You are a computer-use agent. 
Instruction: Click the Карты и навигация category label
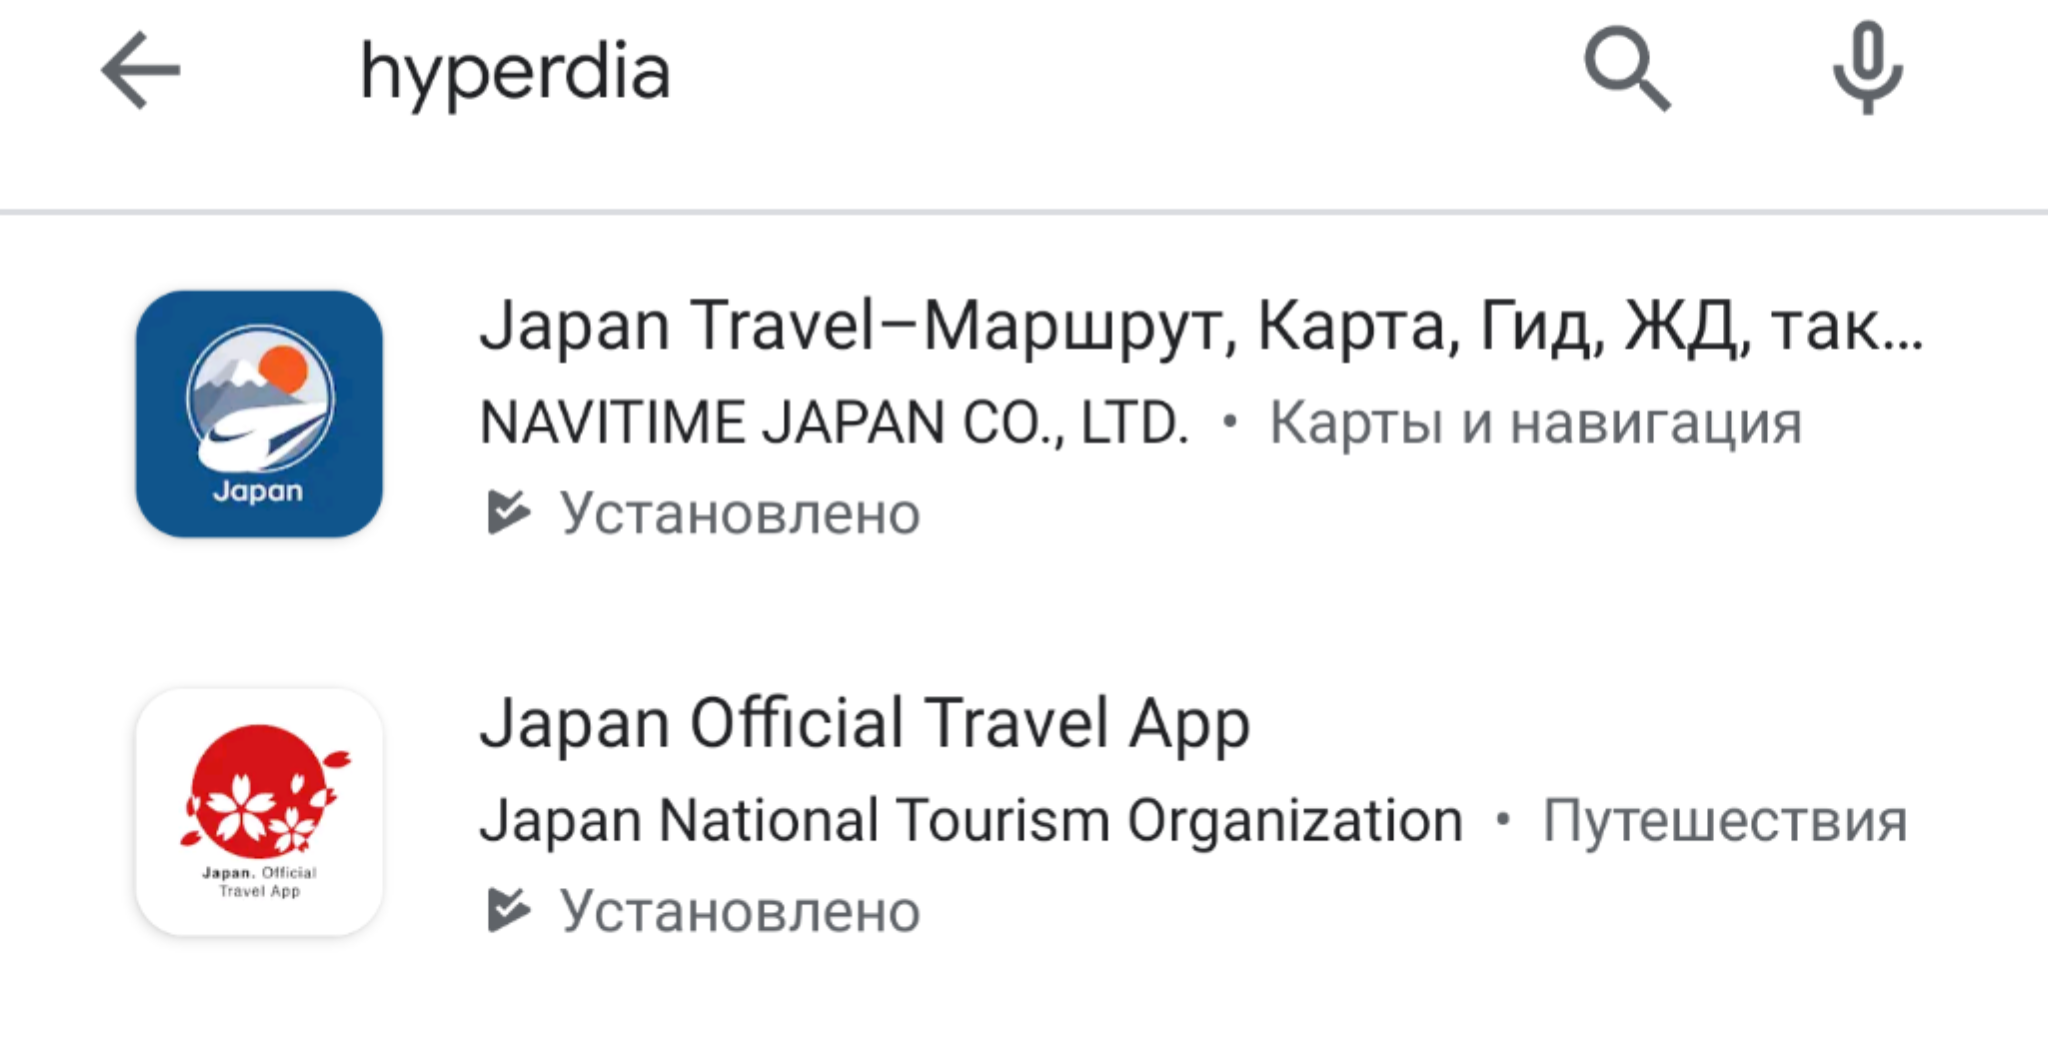pyautogui.click(x=1535, y=422)
